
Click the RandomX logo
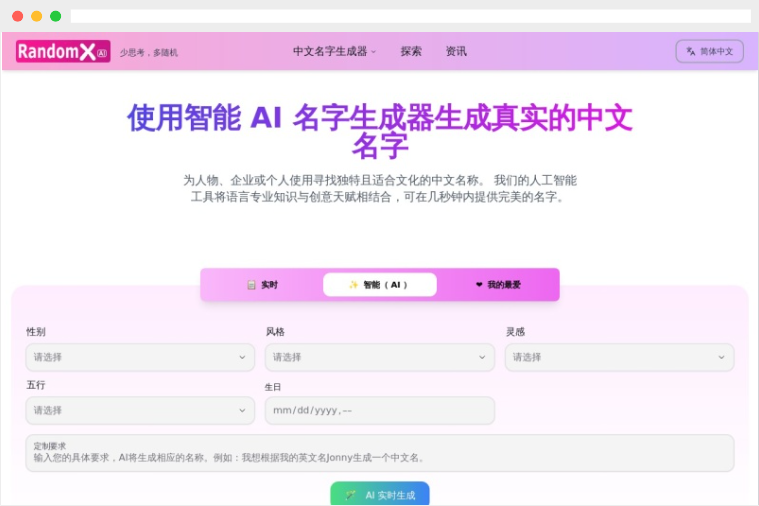click(x=63, y=51)
